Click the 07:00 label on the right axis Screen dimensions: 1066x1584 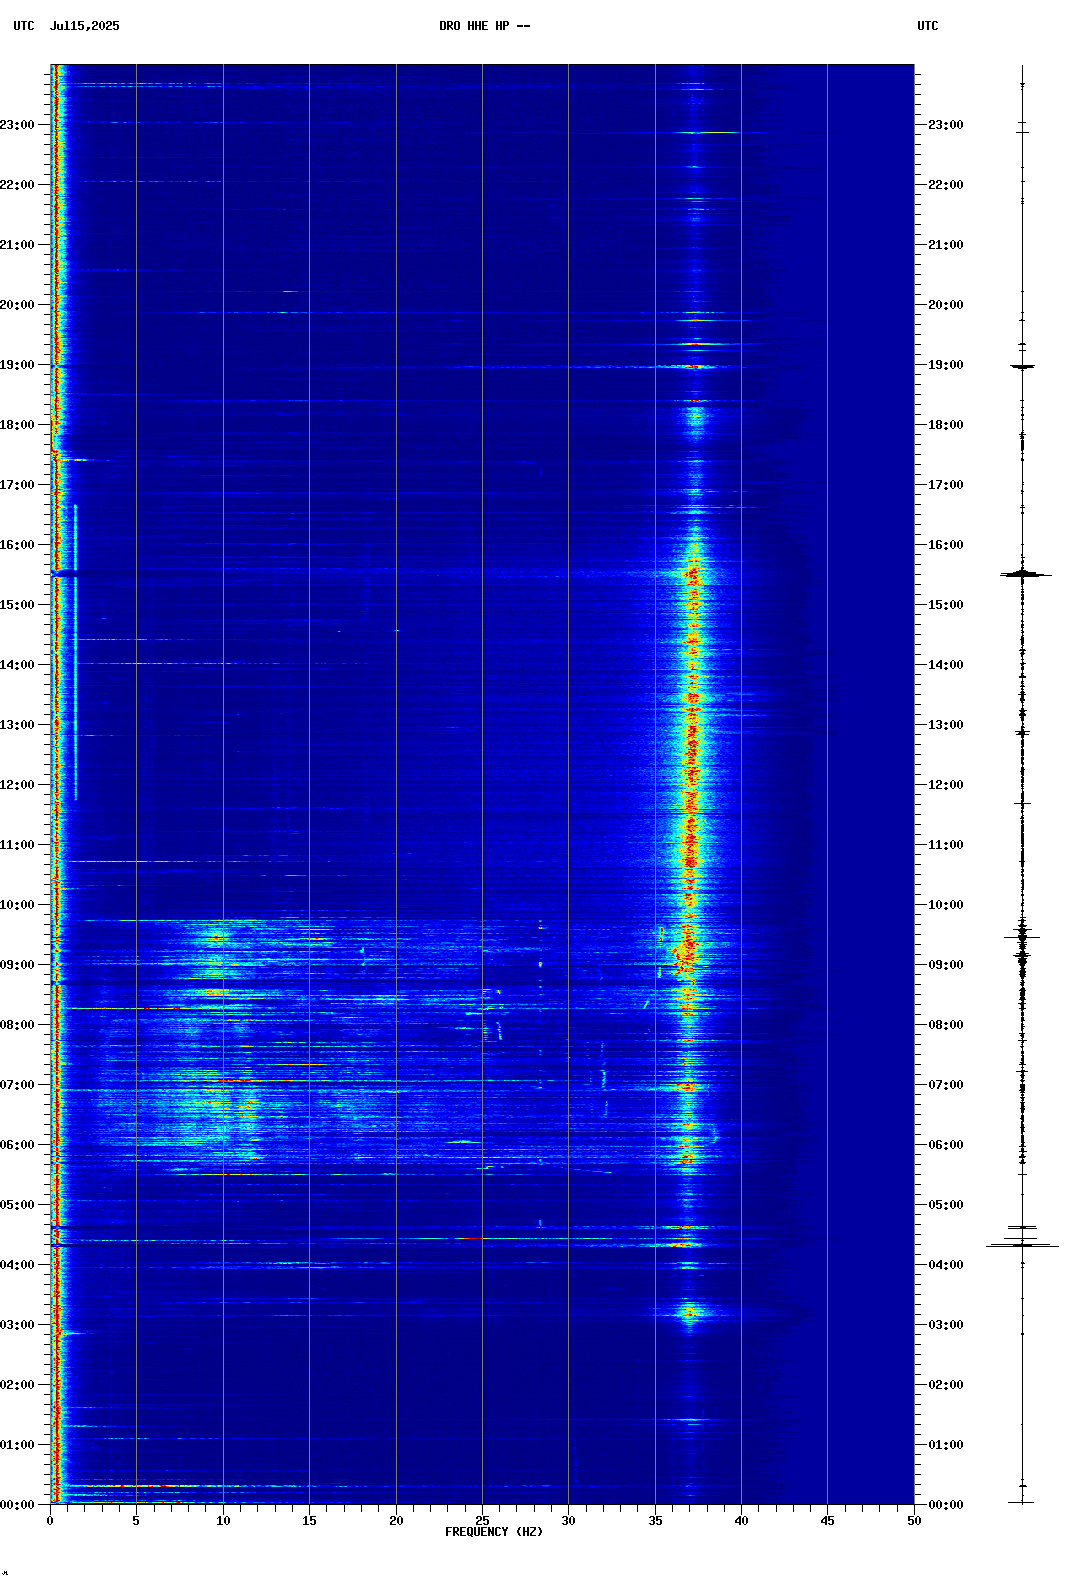tap(946, 1085)
